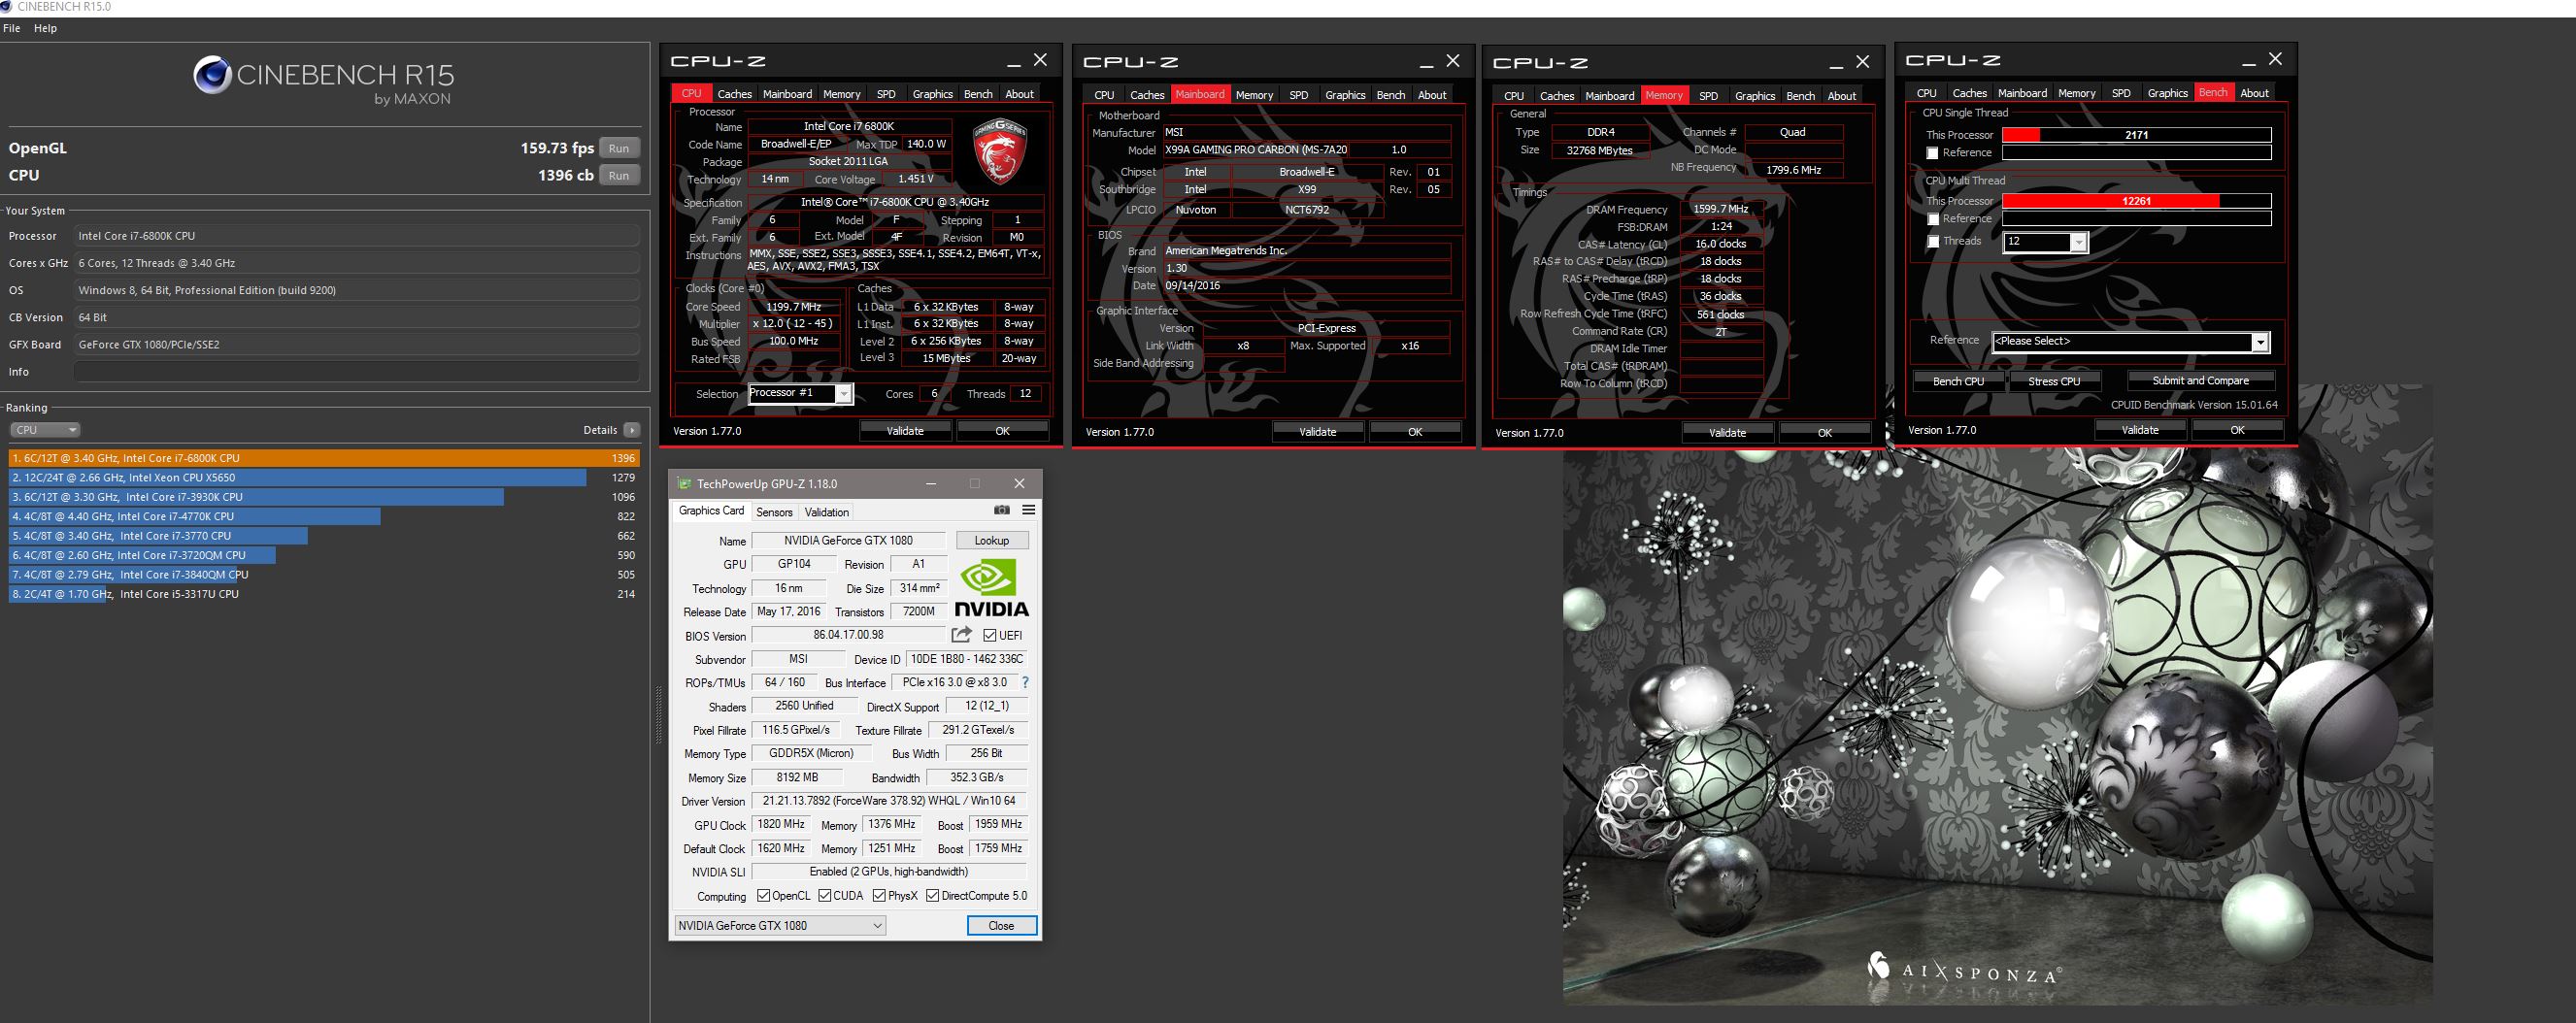Run the OpenGL benchmark

coord(619,148)
